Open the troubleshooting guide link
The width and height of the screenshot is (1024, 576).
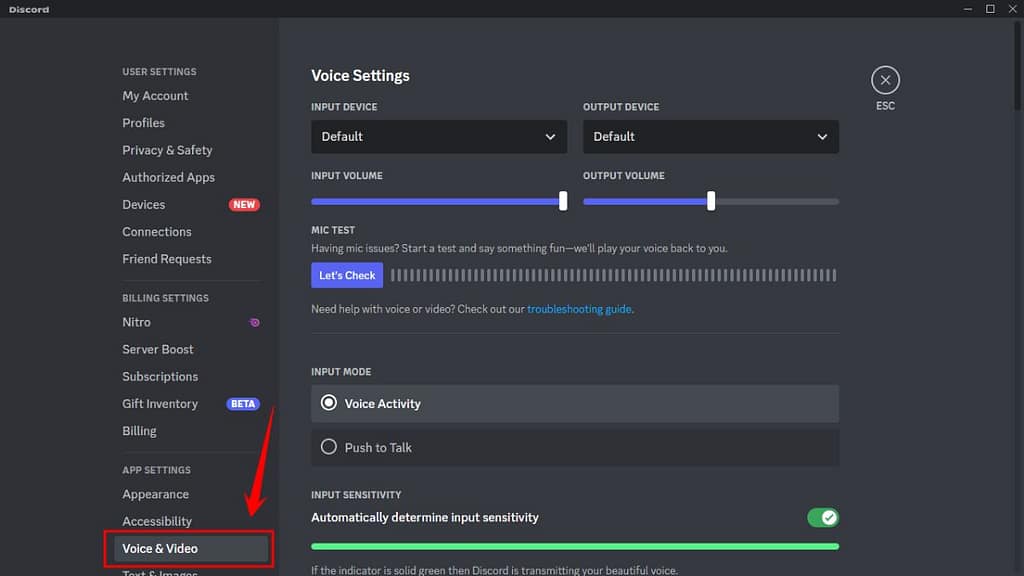579,309
